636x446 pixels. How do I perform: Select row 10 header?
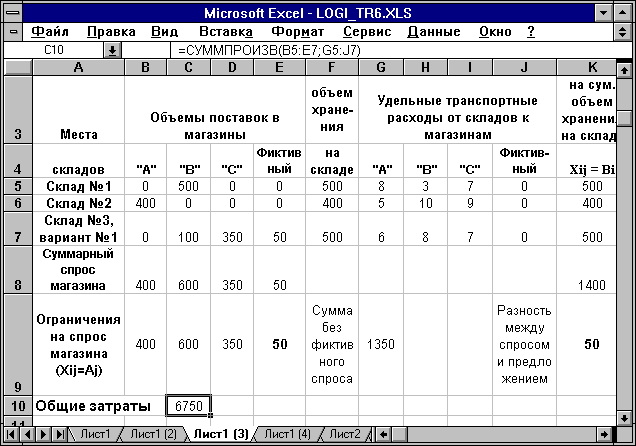18,405
